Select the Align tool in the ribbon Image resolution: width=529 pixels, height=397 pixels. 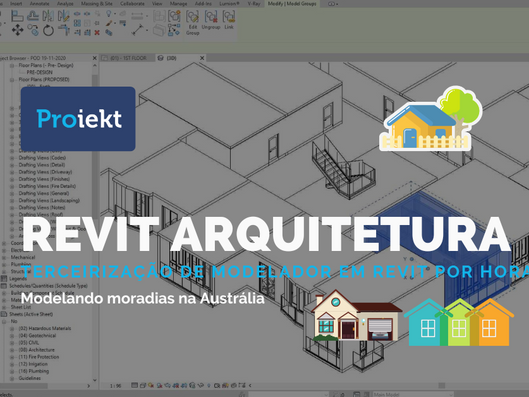(17, 16)
